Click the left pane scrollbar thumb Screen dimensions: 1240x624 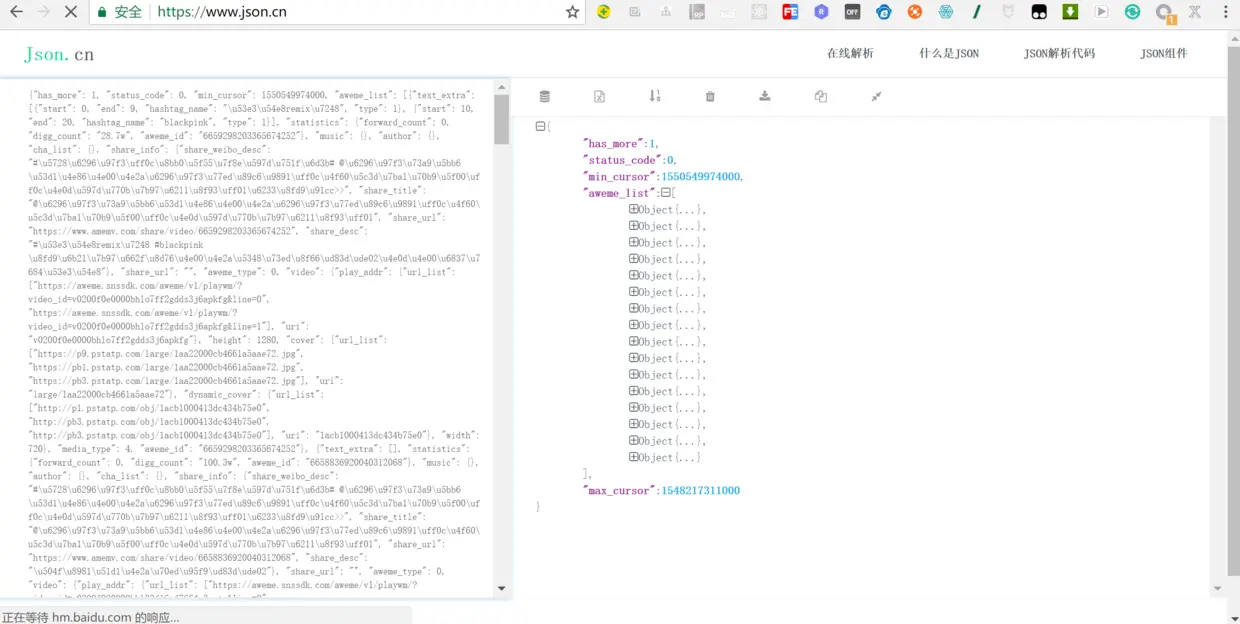pyautogui.click(x=502, y=119)
